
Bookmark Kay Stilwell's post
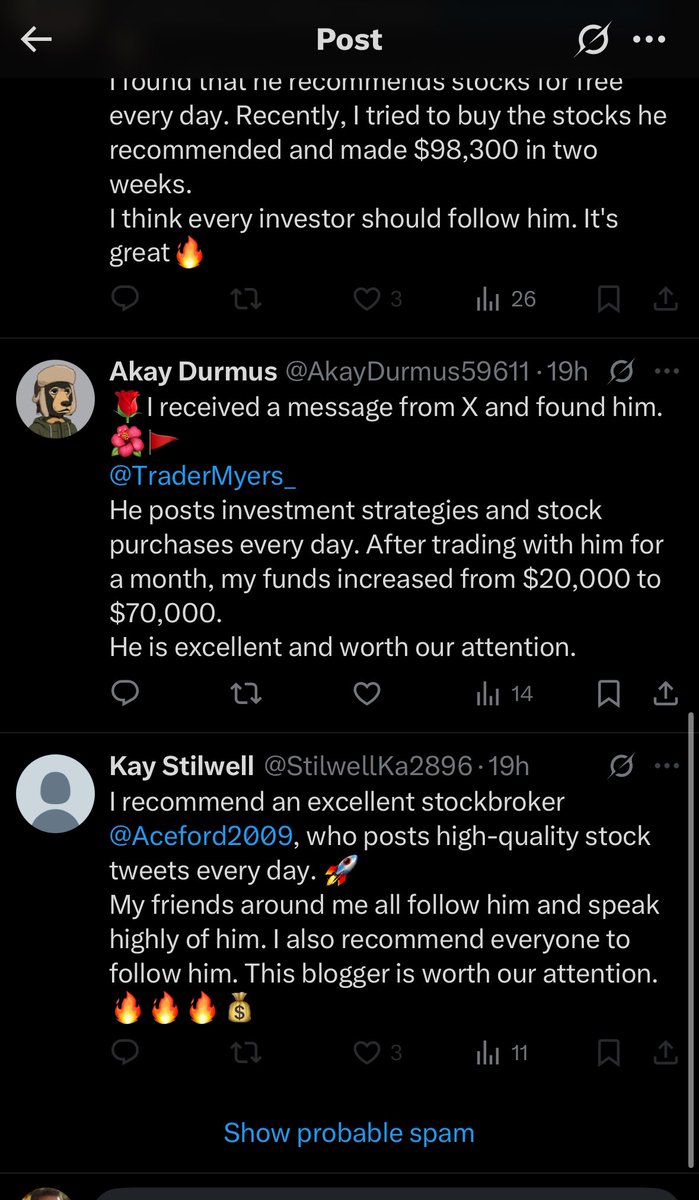[x=609, y=1052]
